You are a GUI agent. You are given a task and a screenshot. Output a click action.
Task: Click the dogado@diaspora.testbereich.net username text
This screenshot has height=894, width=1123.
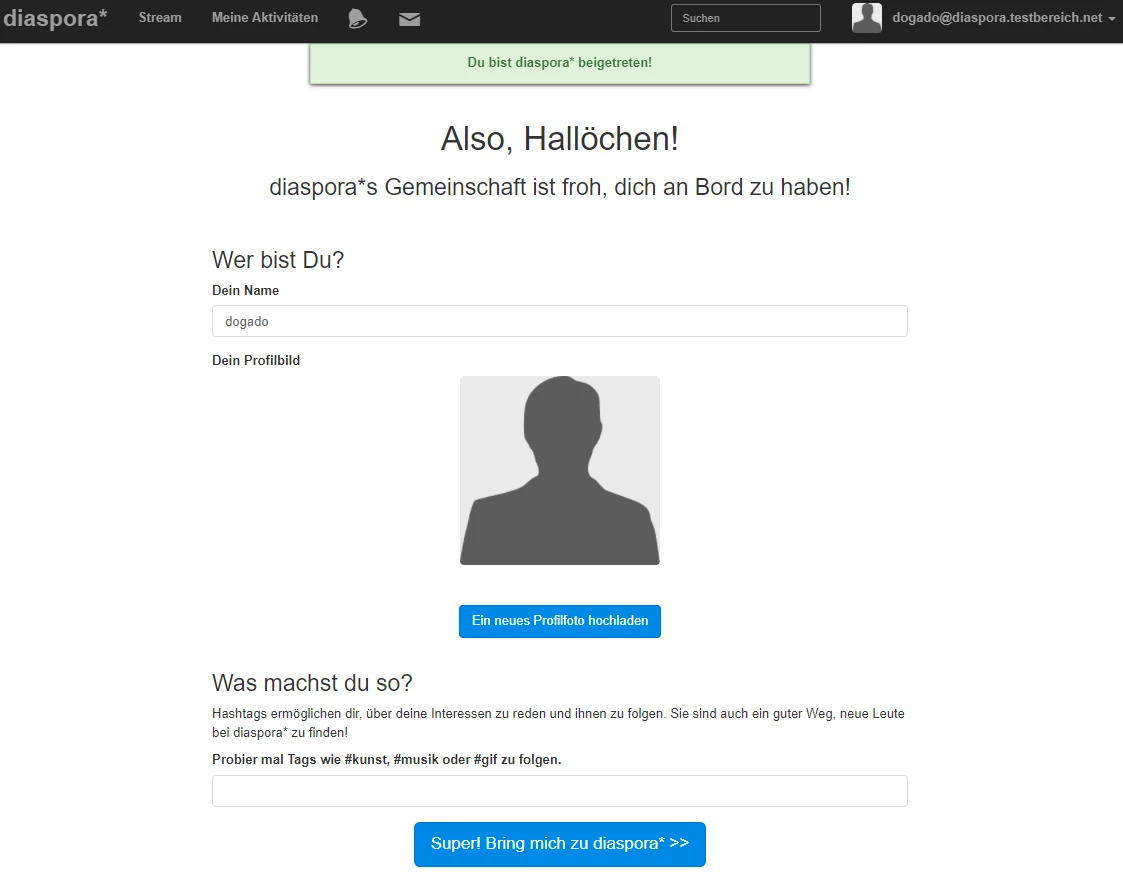click(996, 18)
